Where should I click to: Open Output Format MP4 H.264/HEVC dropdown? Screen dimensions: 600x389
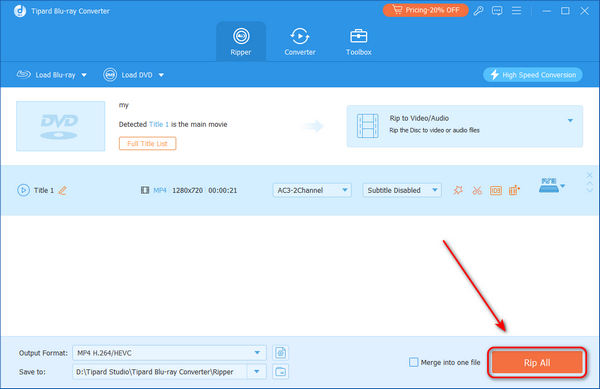[169, 353]
